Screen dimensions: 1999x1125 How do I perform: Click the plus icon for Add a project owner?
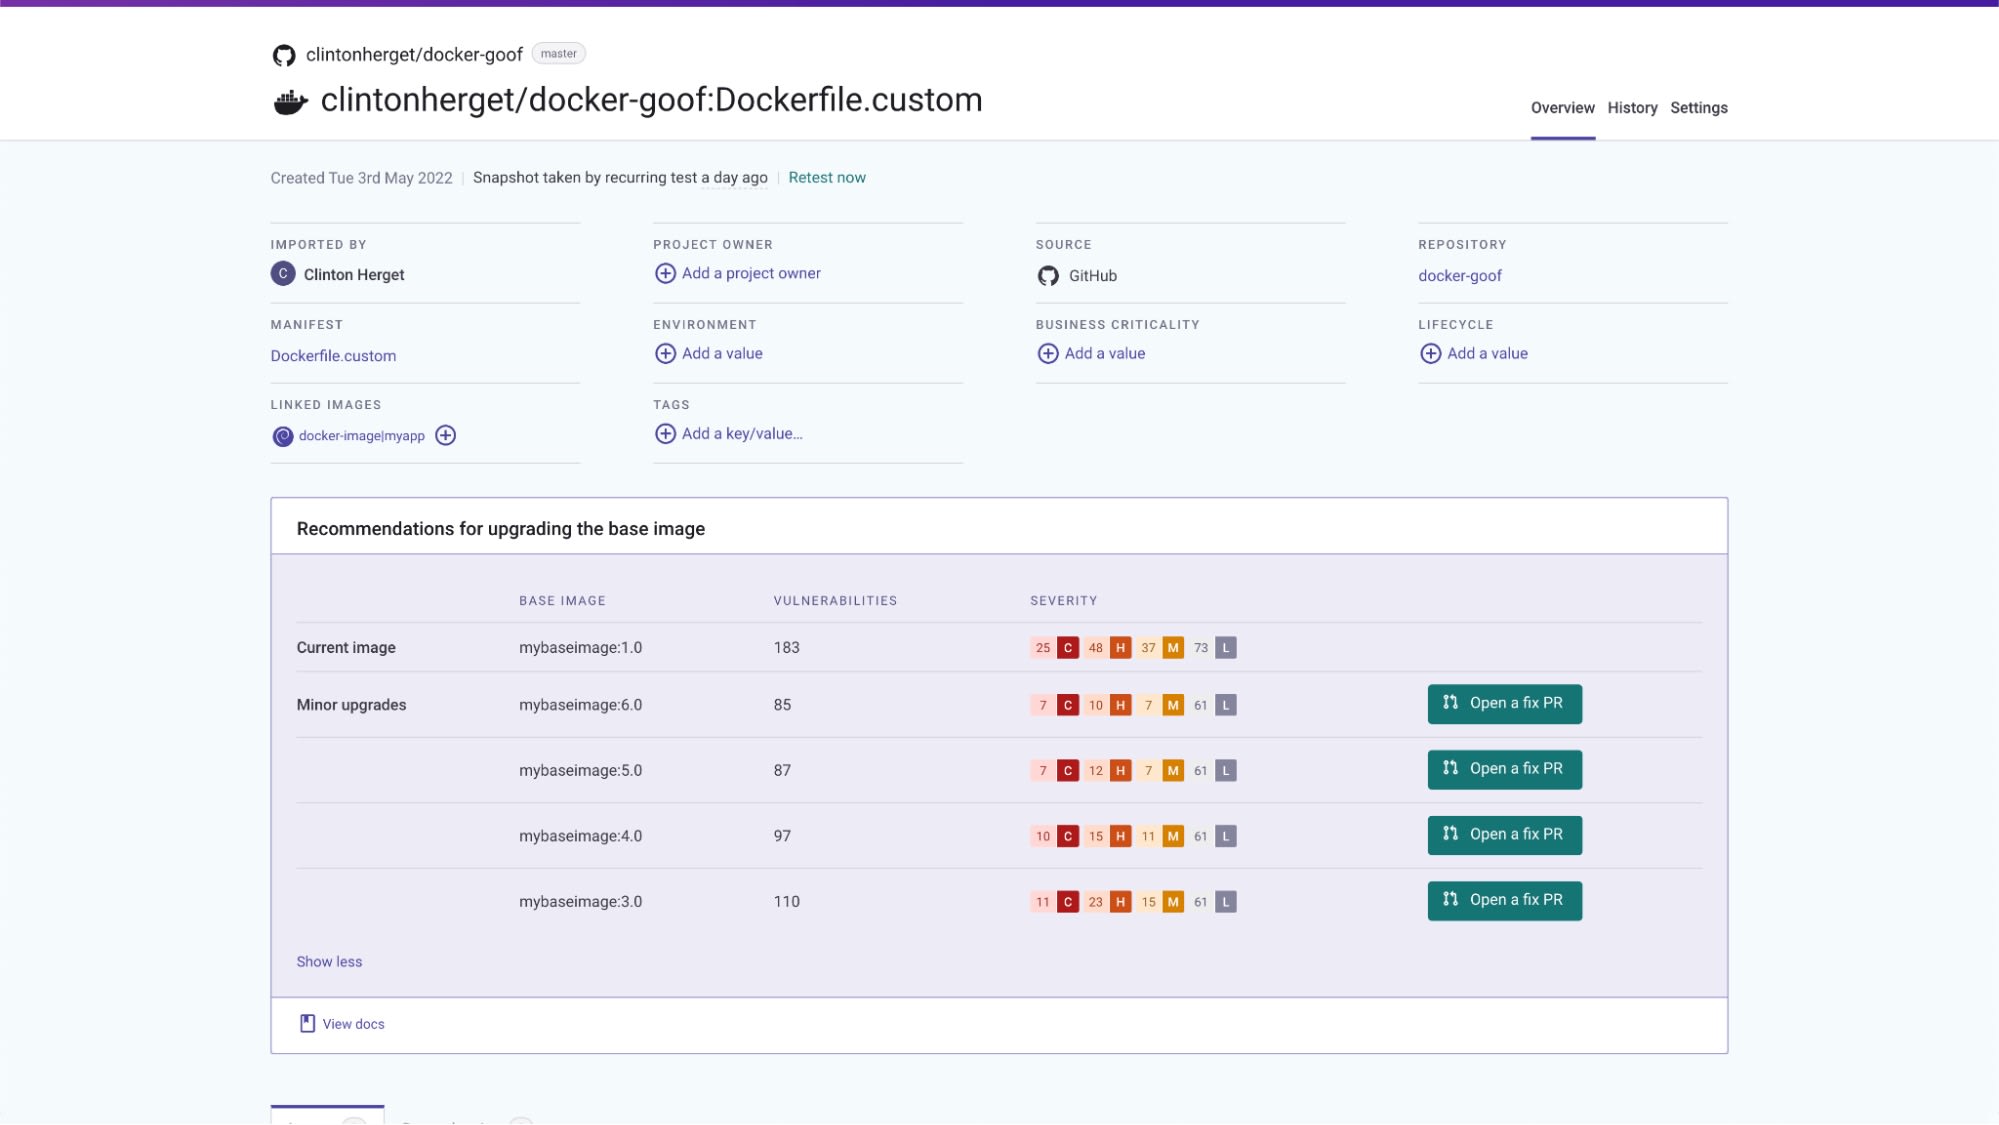coord(665,273)
